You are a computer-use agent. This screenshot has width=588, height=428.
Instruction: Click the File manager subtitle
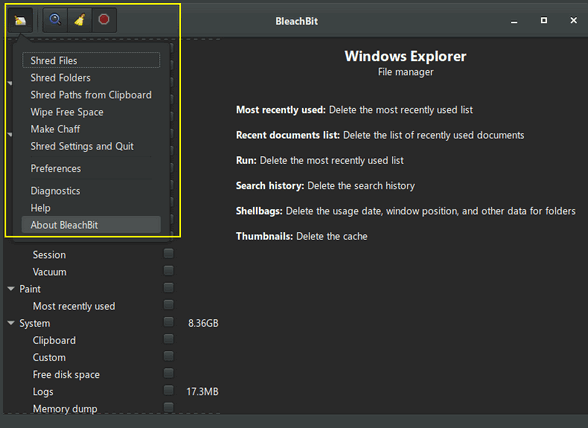405,72
